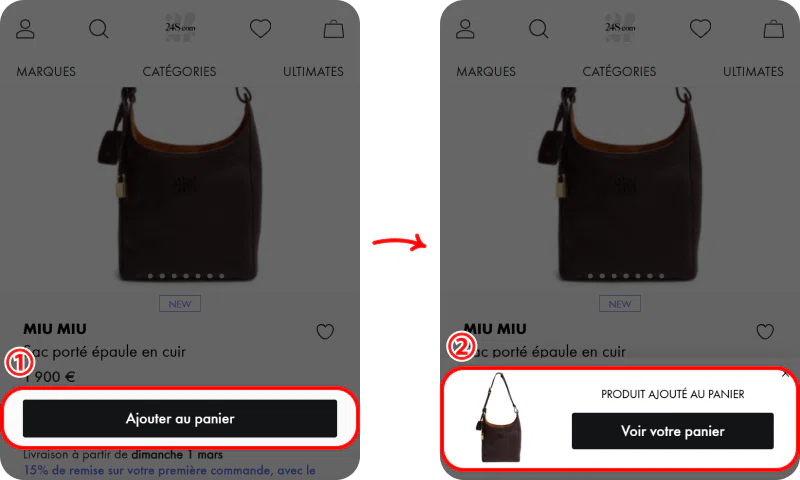Open 15% de remise first order link
Viewport: 800px width, 480px height.
tap(169, 470)
